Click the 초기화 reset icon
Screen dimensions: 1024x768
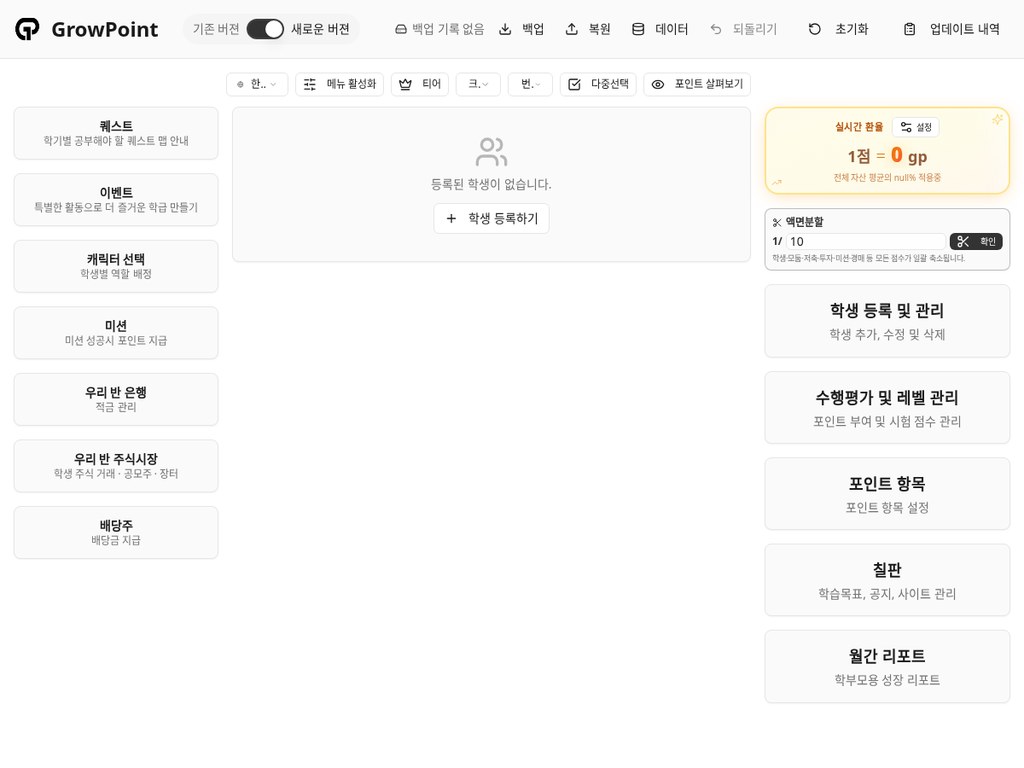pos(814,29)
